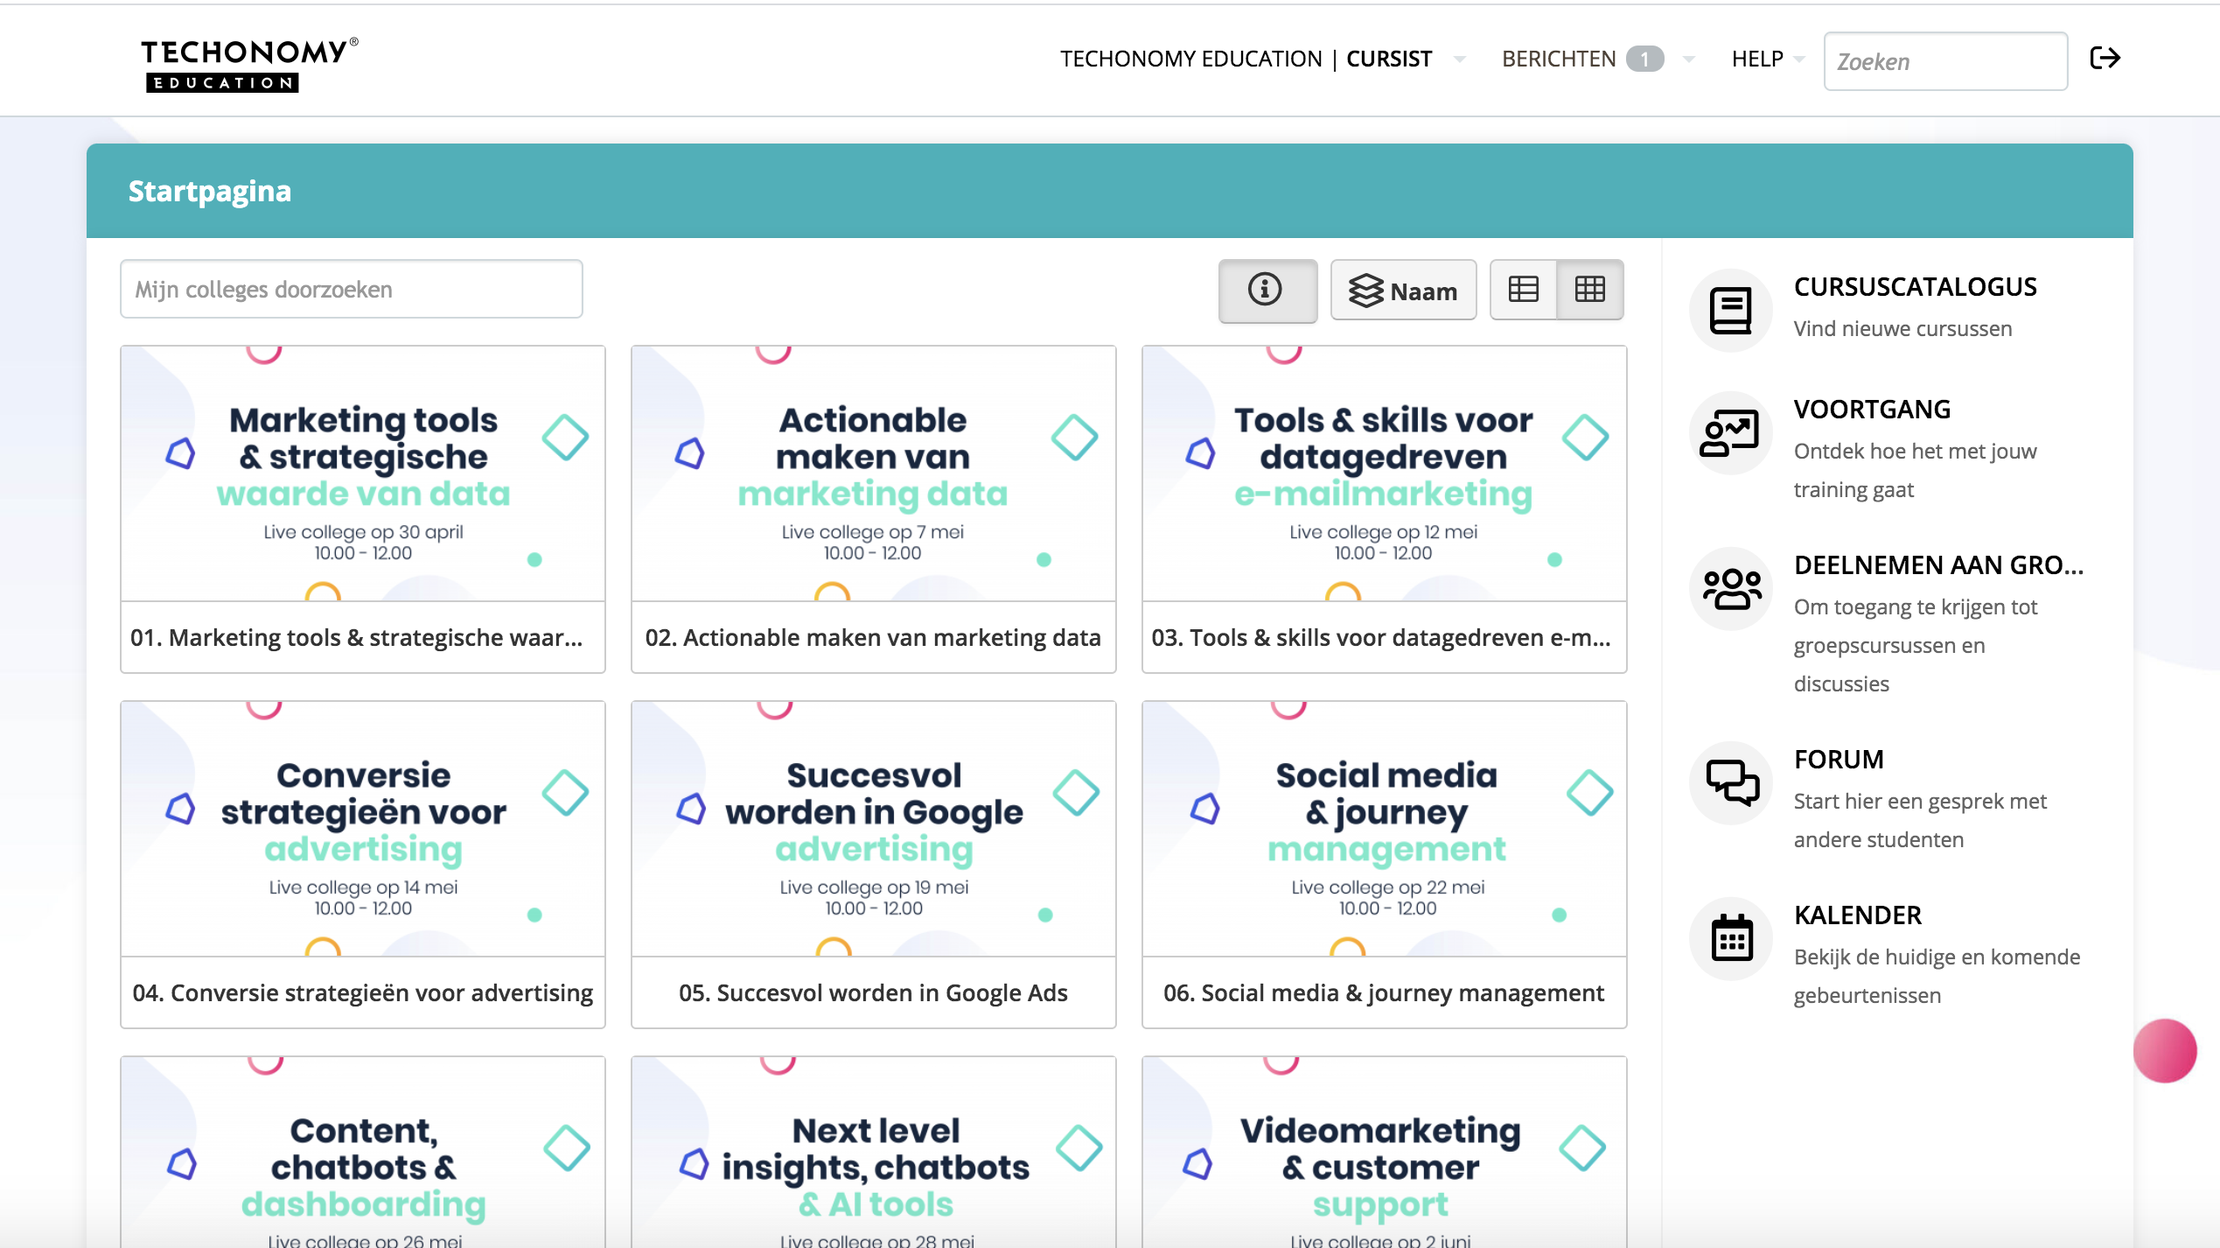Open the BERICHTEN dropdown arrow
This screenshot has width=2220, height=1248.
pyautogui.click(x=1688, y=59)
